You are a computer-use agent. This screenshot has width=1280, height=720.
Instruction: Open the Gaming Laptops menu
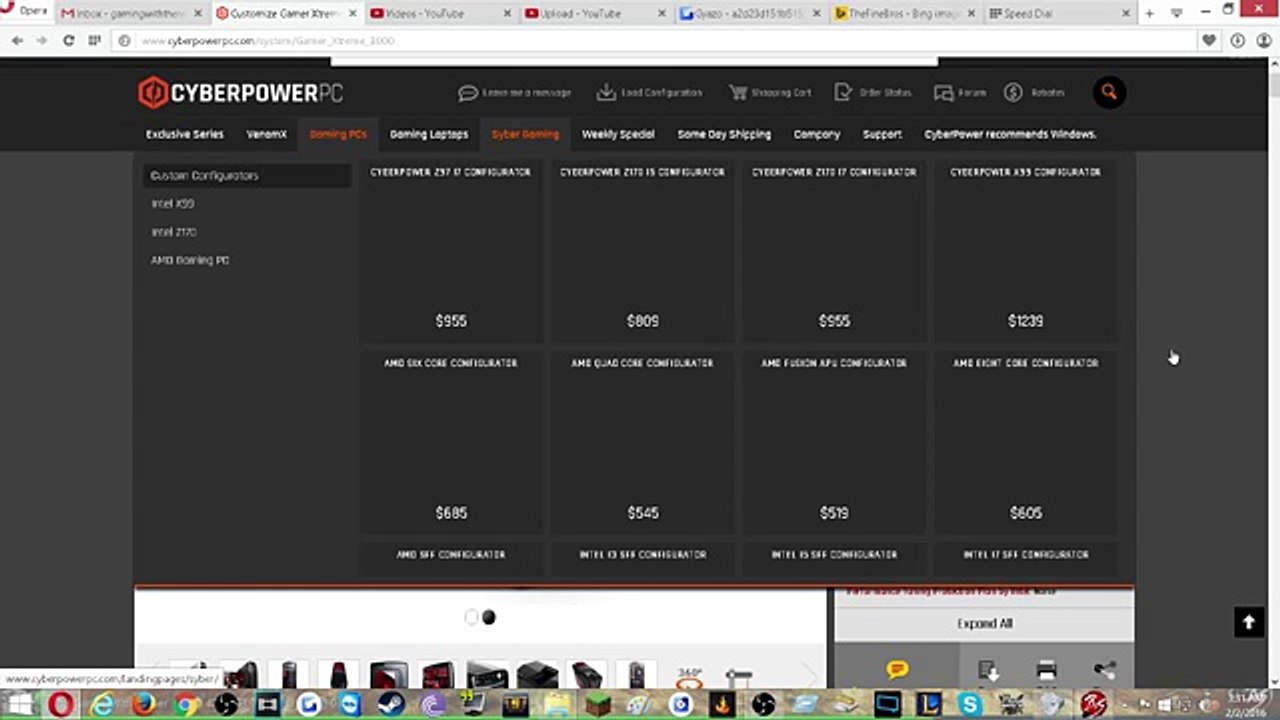[x=429, y=134]
